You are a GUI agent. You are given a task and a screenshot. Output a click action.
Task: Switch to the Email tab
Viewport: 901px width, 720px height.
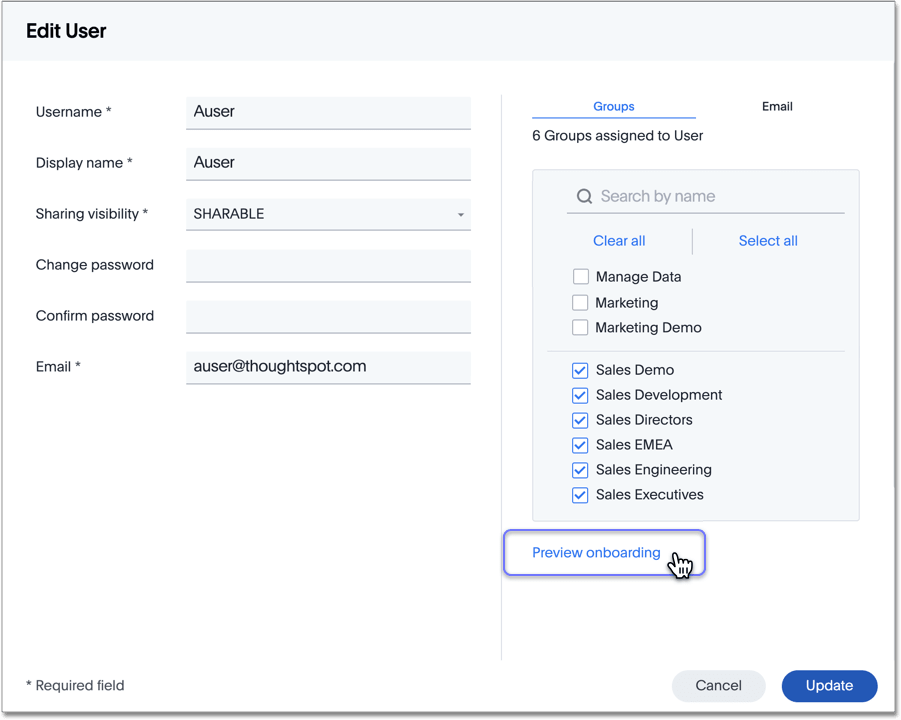[x=777, y=106]
